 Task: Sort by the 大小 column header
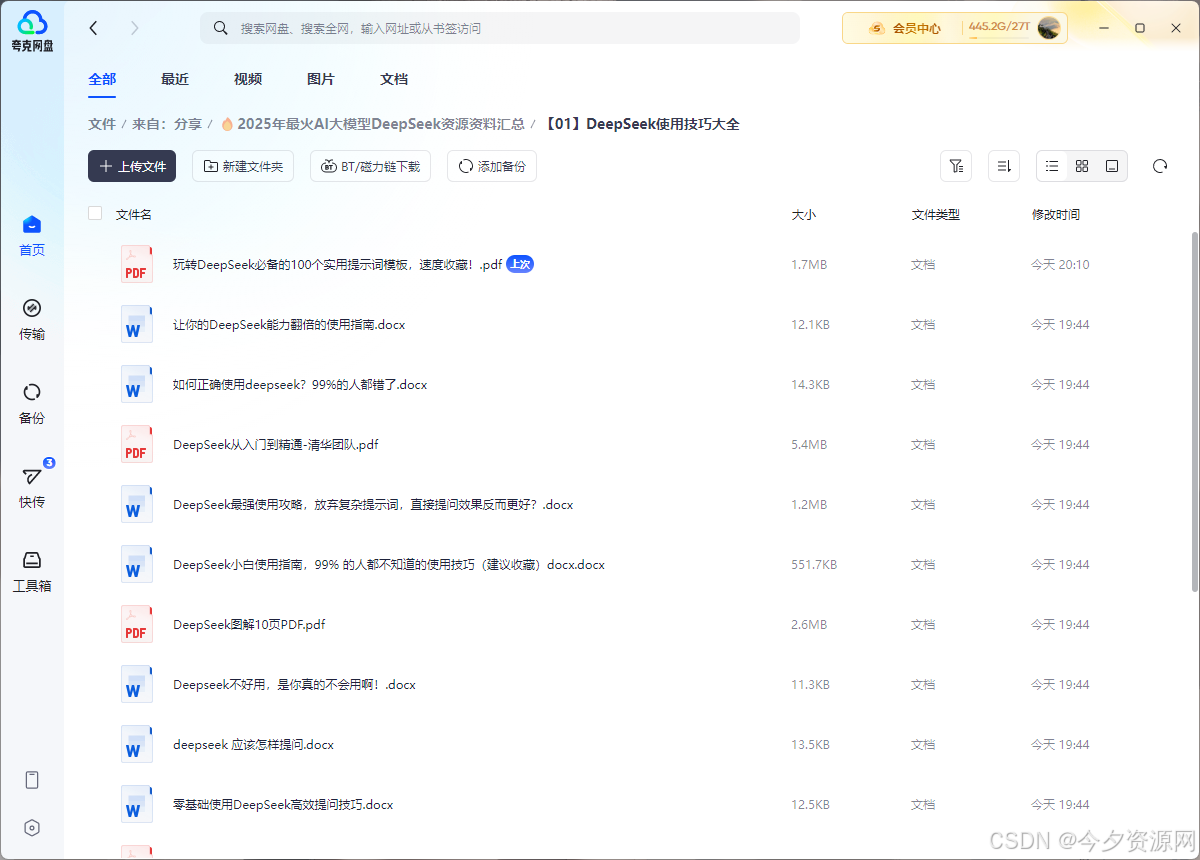803,214
